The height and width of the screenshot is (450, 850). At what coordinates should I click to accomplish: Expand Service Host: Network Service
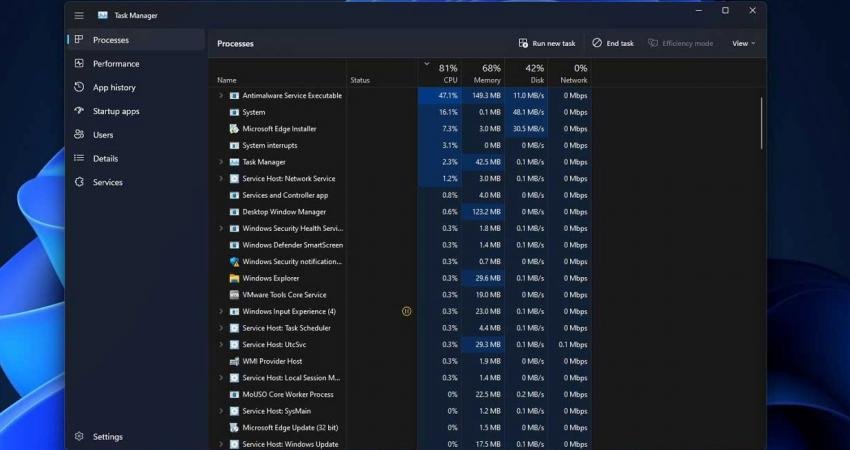tap(221, 179)
